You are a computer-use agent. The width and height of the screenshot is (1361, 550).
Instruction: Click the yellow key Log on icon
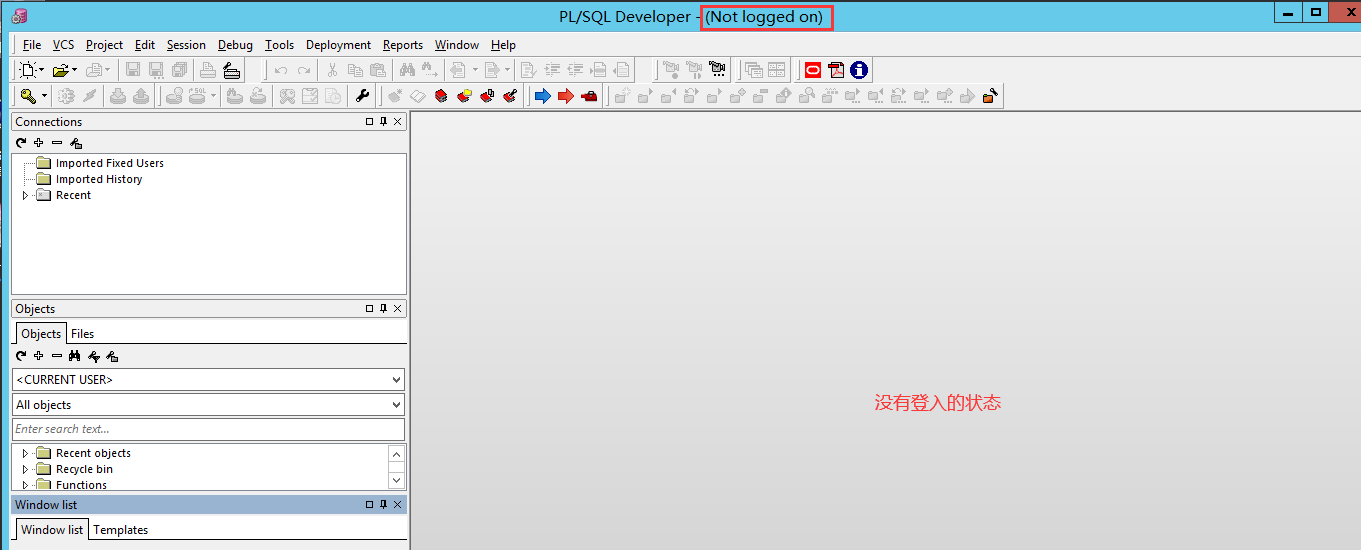[x=28, y=96]
